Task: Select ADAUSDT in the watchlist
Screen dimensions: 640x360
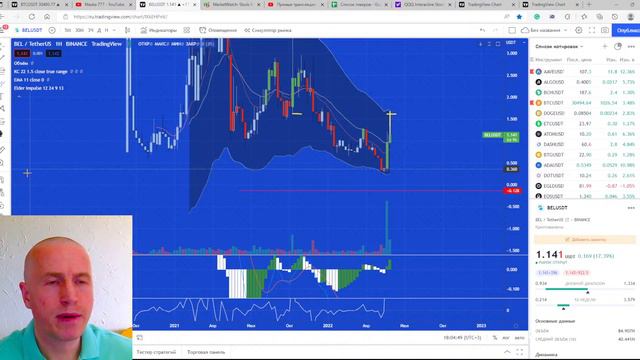Action: coord(584,165)
